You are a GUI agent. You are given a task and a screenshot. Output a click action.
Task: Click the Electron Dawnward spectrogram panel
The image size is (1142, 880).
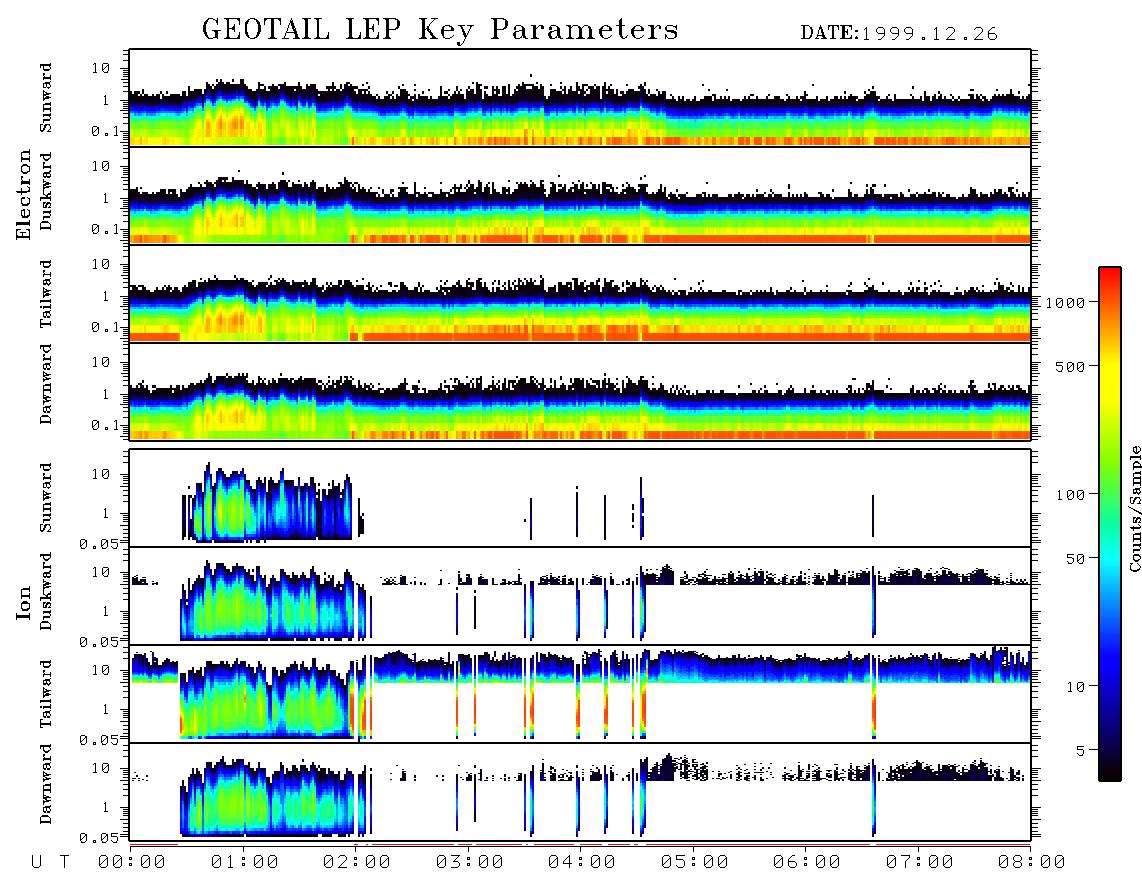pos(580,391)
